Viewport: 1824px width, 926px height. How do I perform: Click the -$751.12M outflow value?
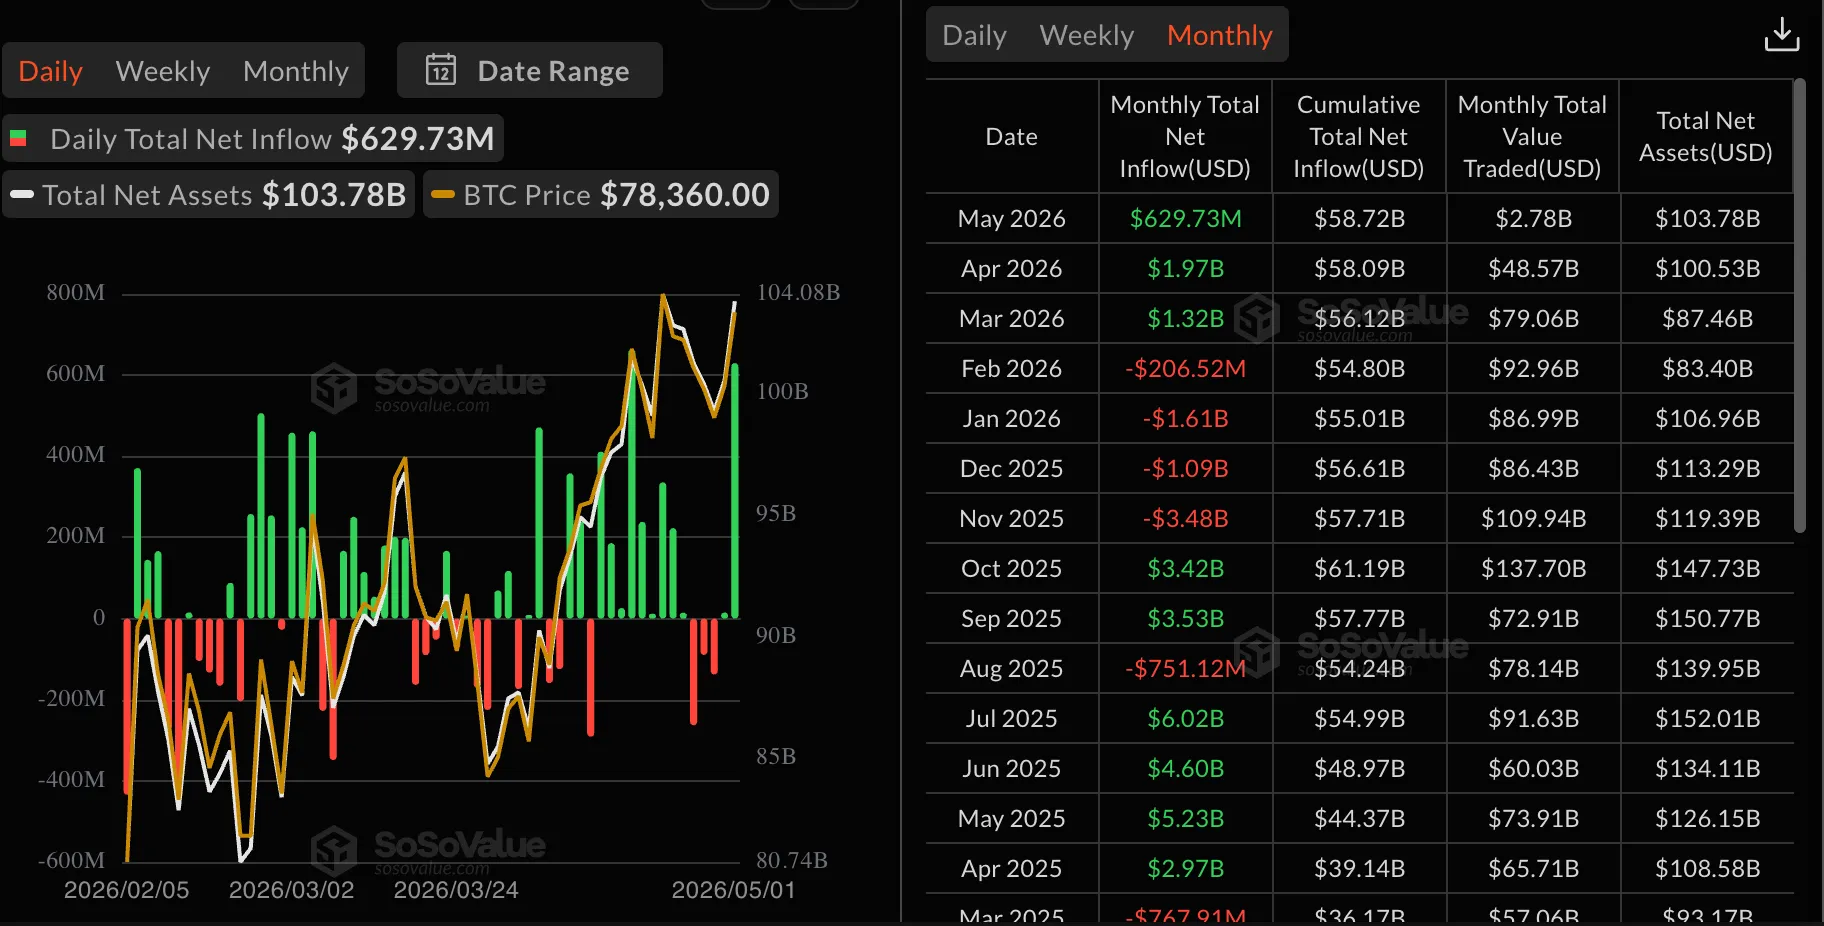tap(1185, 668)
